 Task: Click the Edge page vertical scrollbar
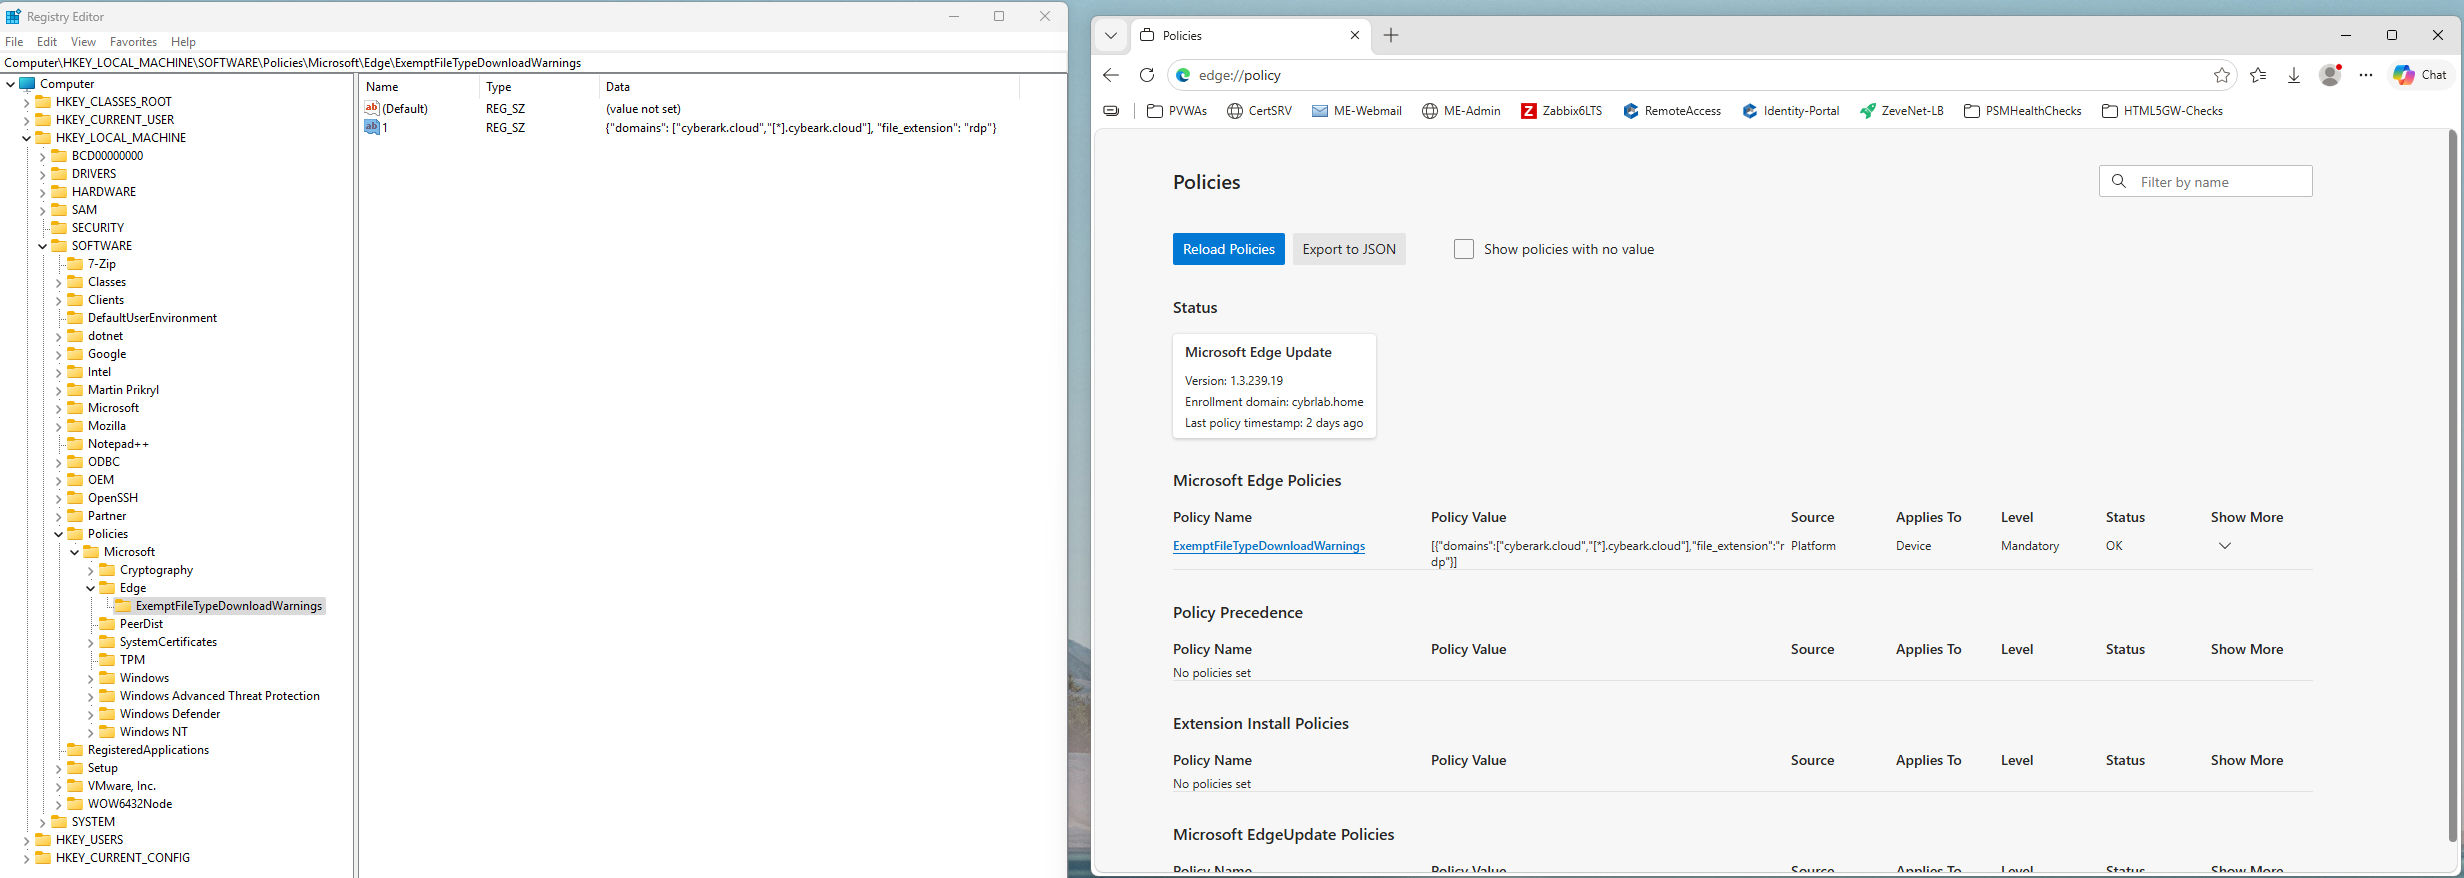tap(2452, 486)
